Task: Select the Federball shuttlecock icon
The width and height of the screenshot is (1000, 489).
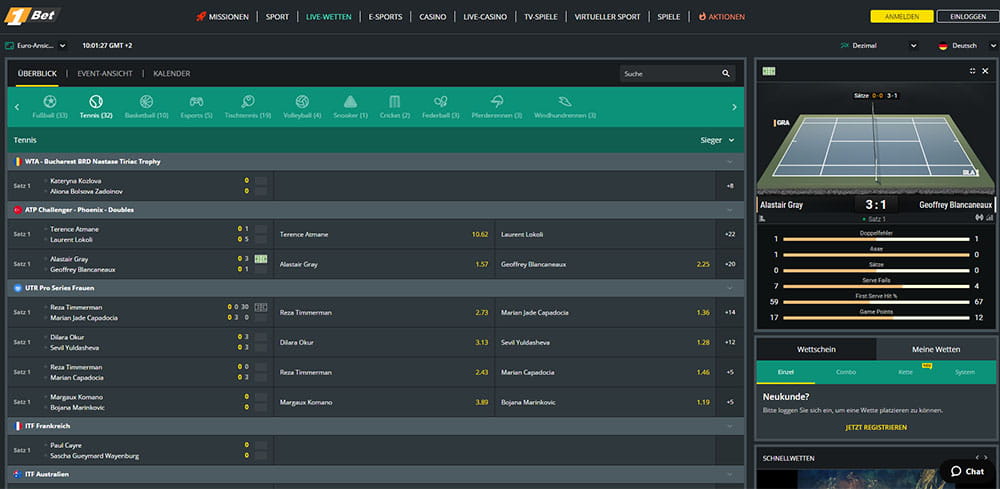Action: [x=441, y=101]
